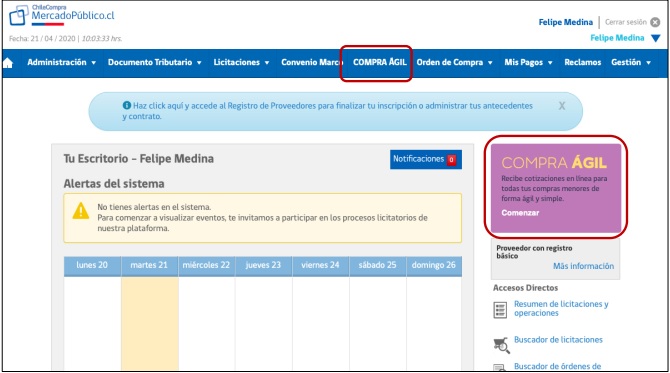Screen dimensions: 670x373
Task: Click the 'Accesos Directos' heading
Action: click(x=526, y=288)
